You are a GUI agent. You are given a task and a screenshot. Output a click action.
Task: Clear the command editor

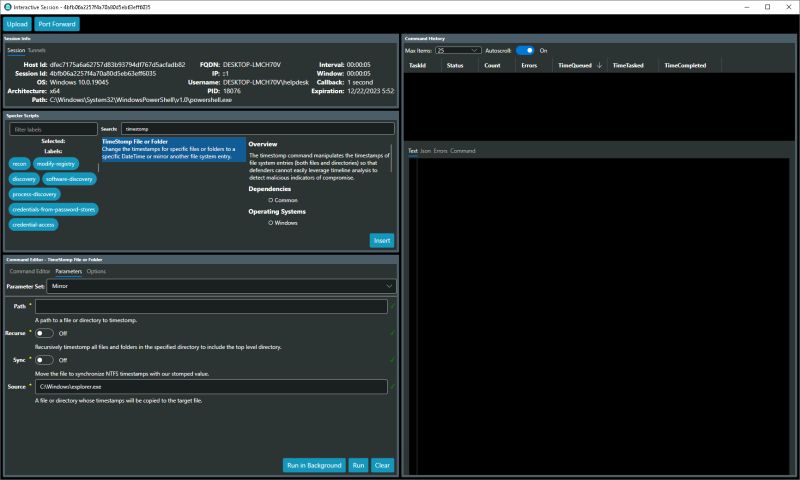tap(382, 465)
